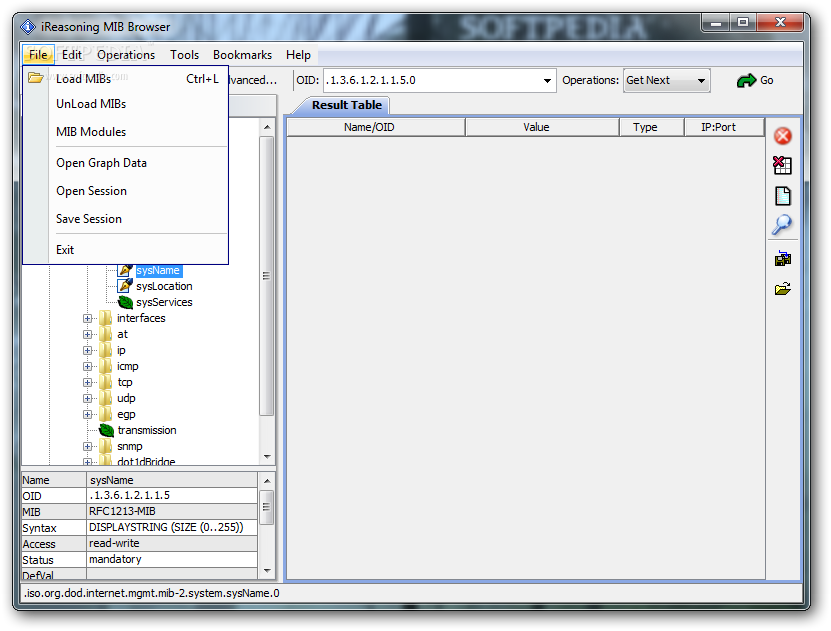Click the folder icon of icmp node
The image size is (831, 631).
(105, 366)
